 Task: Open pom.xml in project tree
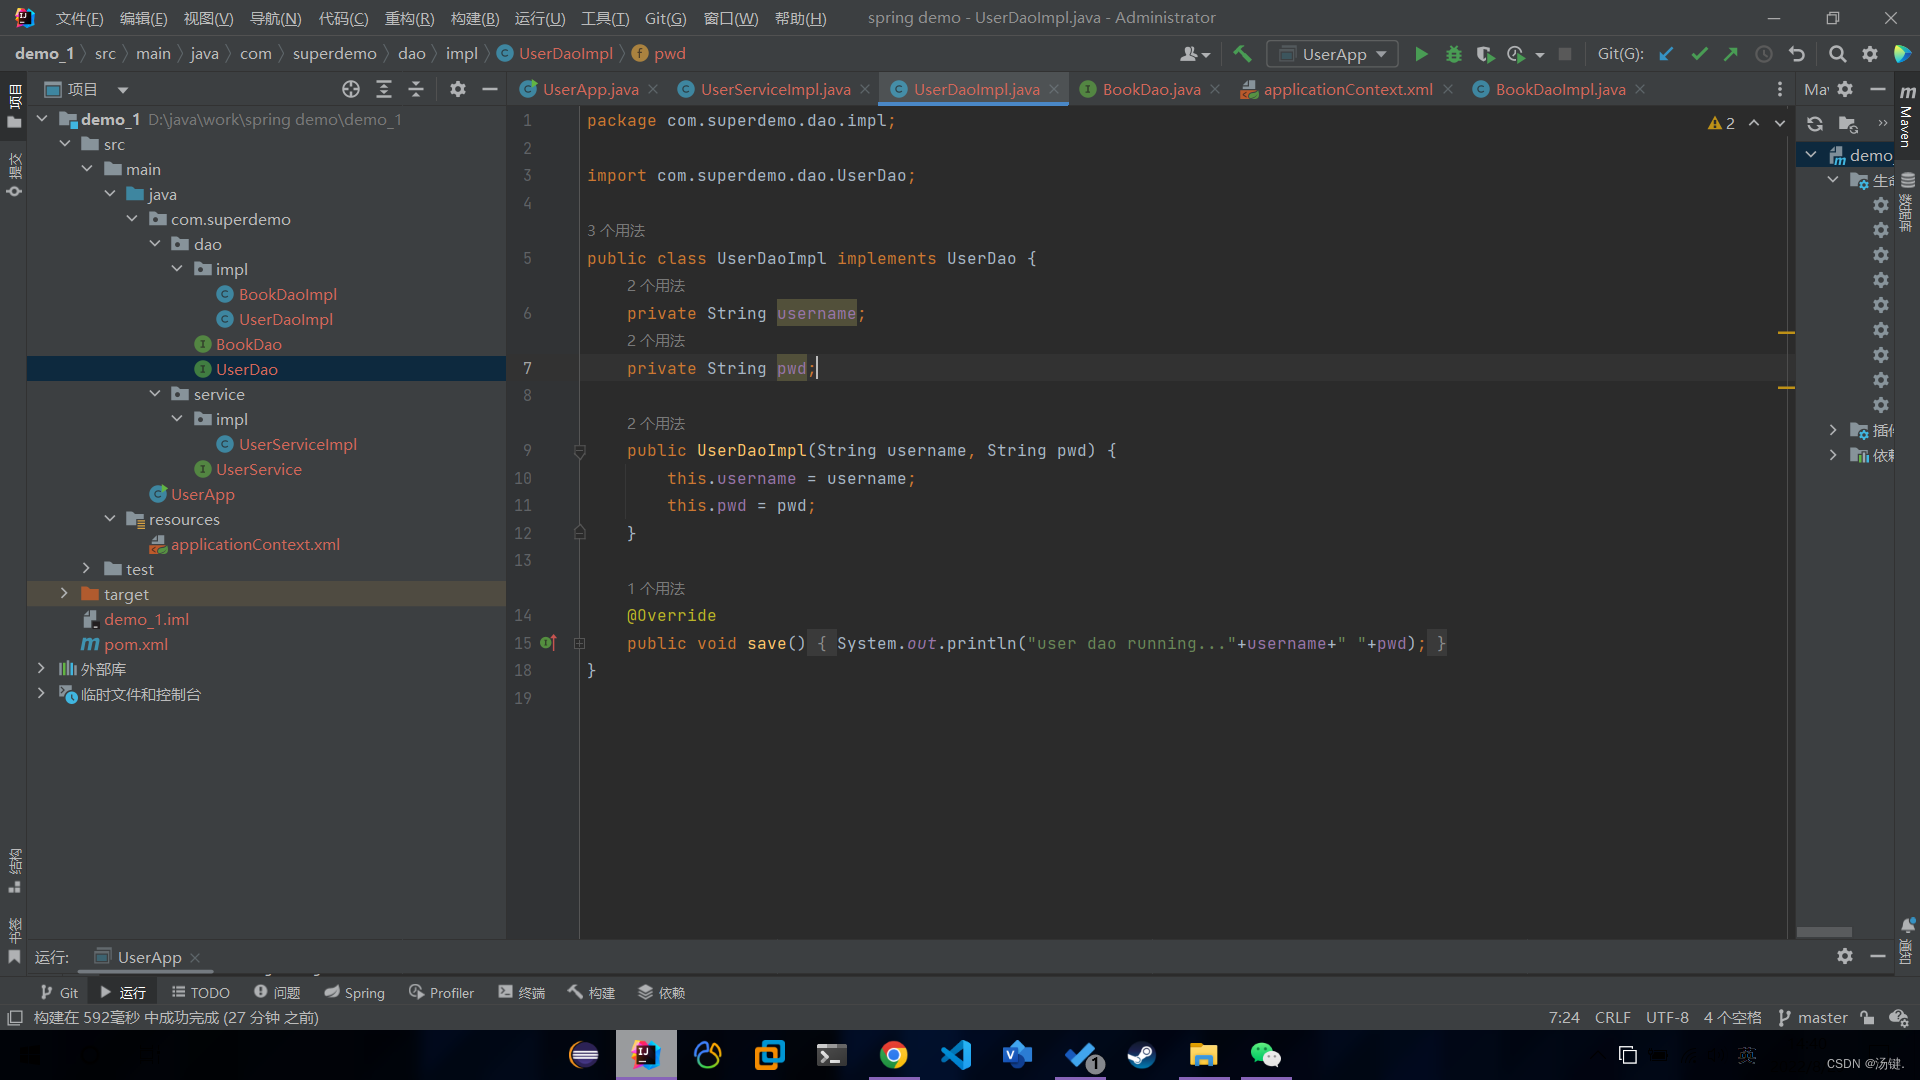[x=135, y=644]
